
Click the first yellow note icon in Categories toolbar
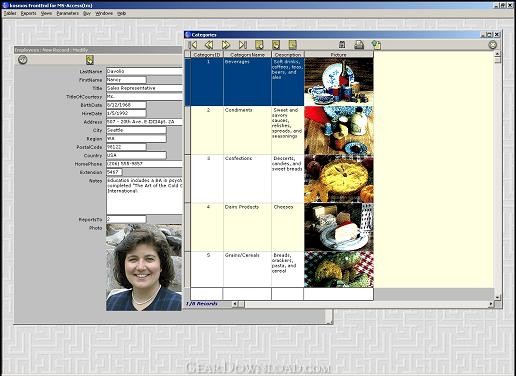coord(259,45)
